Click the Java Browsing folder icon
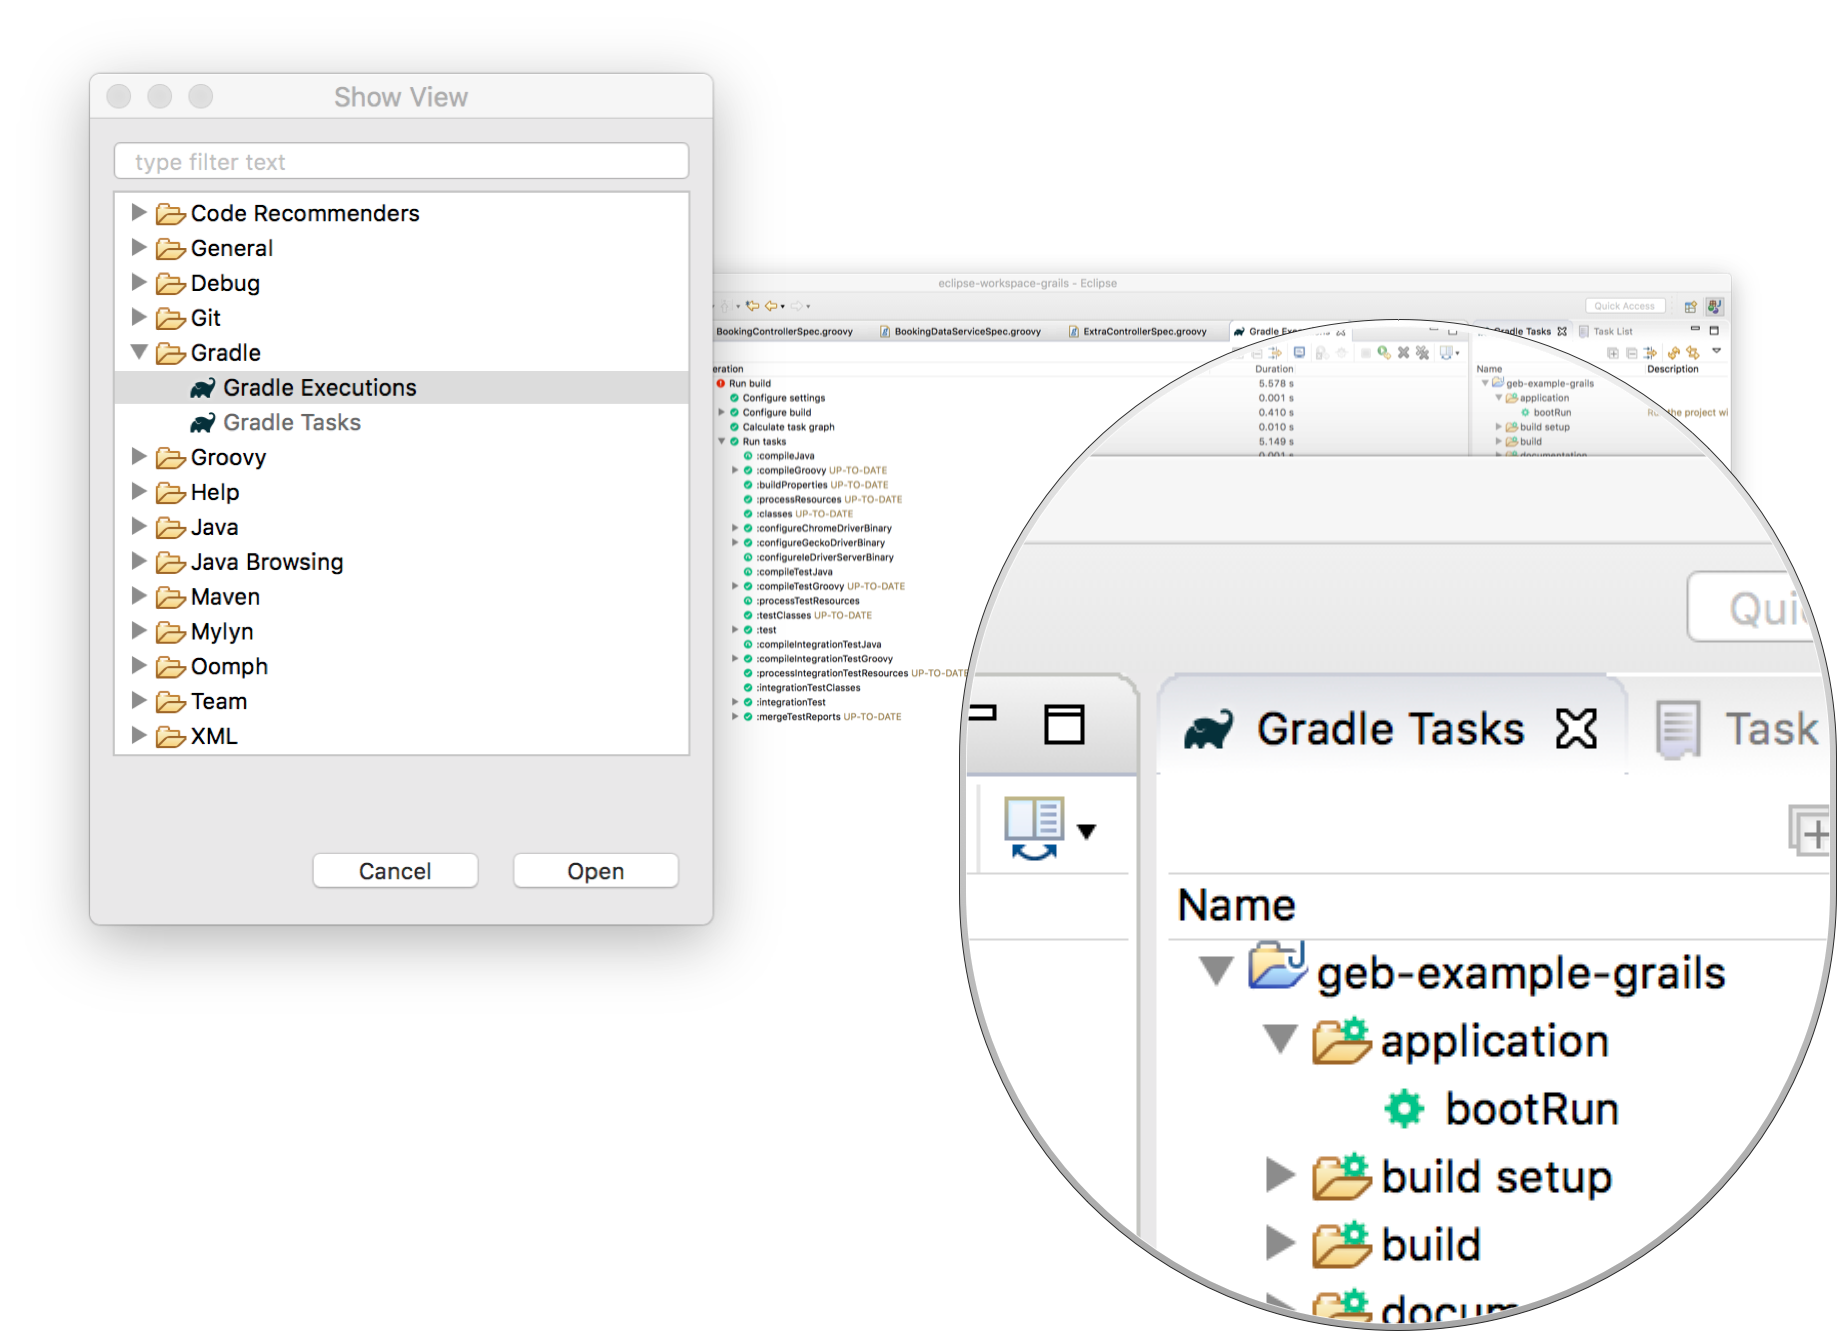 pyautogui.click(x=171, y=562)
